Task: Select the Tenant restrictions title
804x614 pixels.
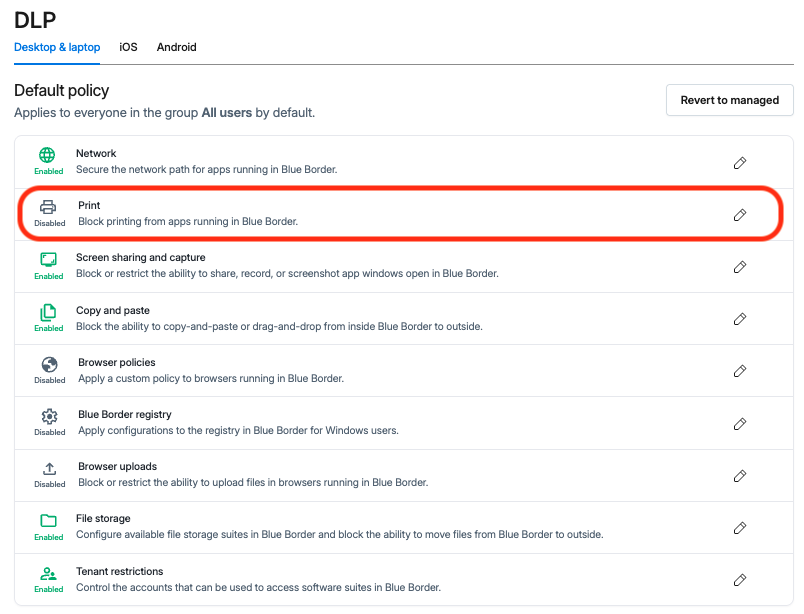Action: point(119,571)
